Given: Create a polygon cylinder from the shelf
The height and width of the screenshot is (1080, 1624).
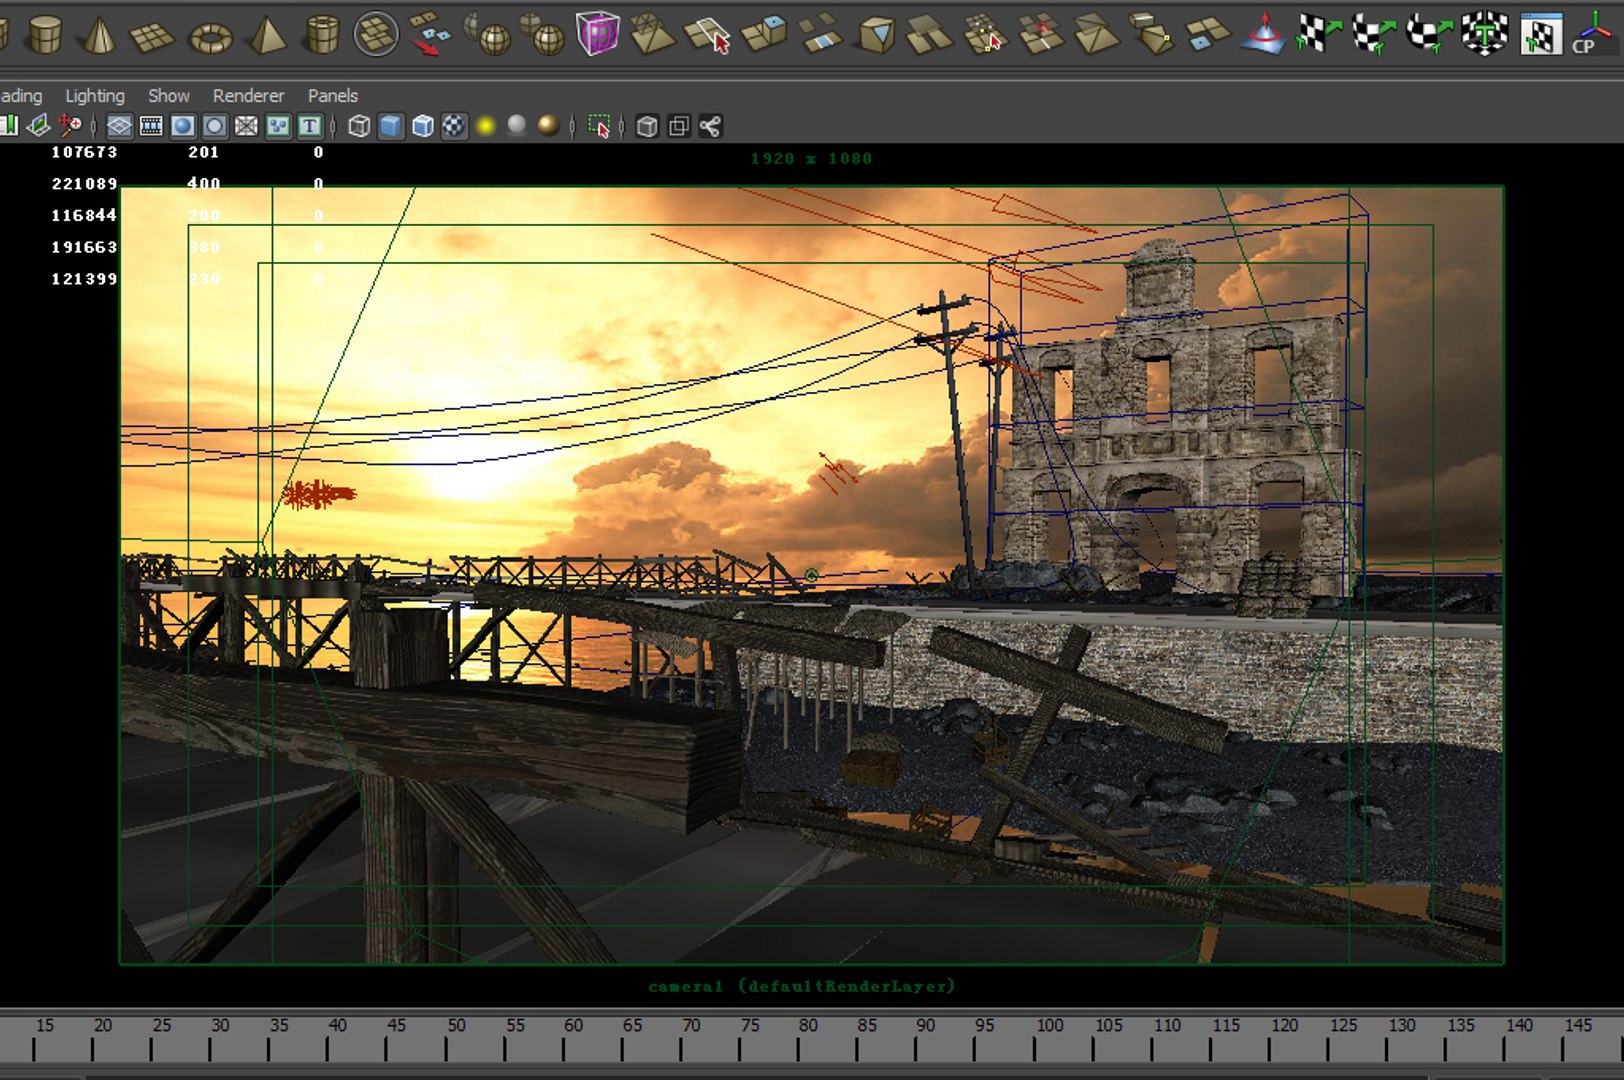Looking at the screenshot, I should pos(44,35).
